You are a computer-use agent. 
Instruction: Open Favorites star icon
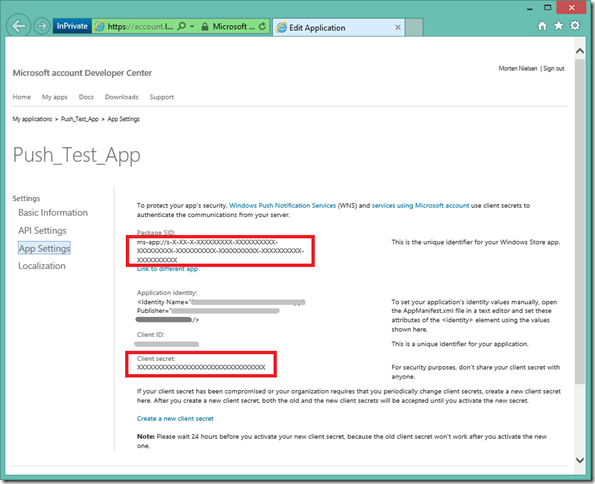pos(559,25)
